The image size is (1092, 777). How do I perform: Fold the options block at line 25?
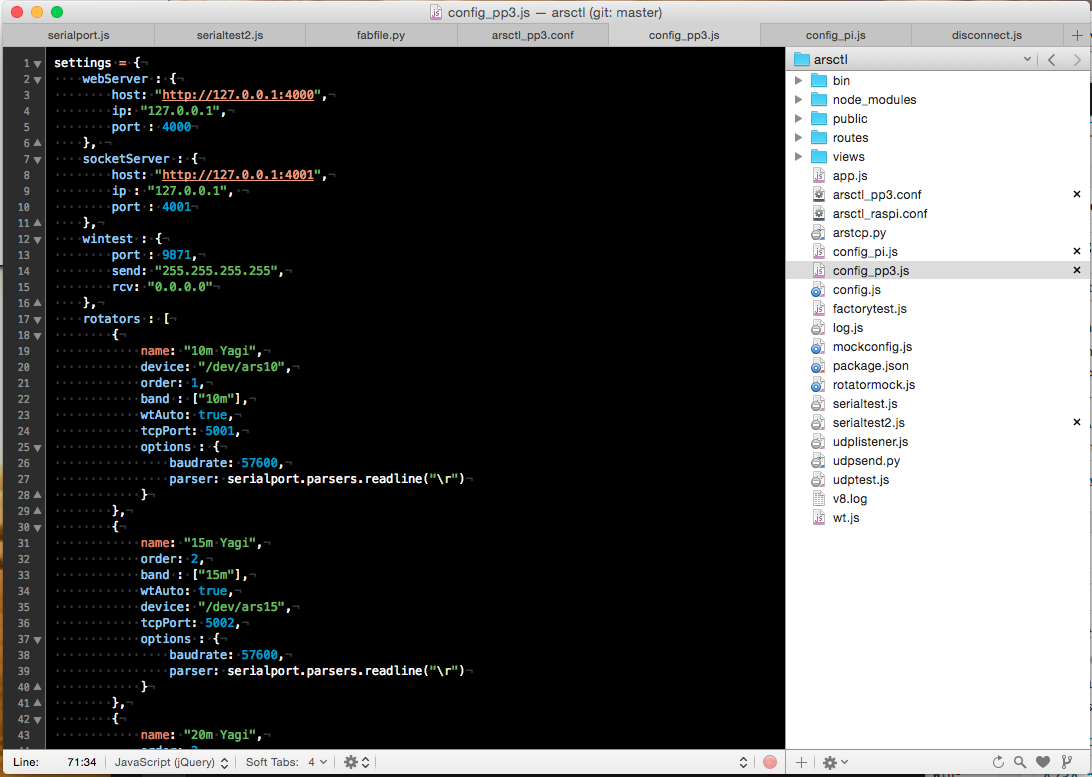[x=38, y=448]
